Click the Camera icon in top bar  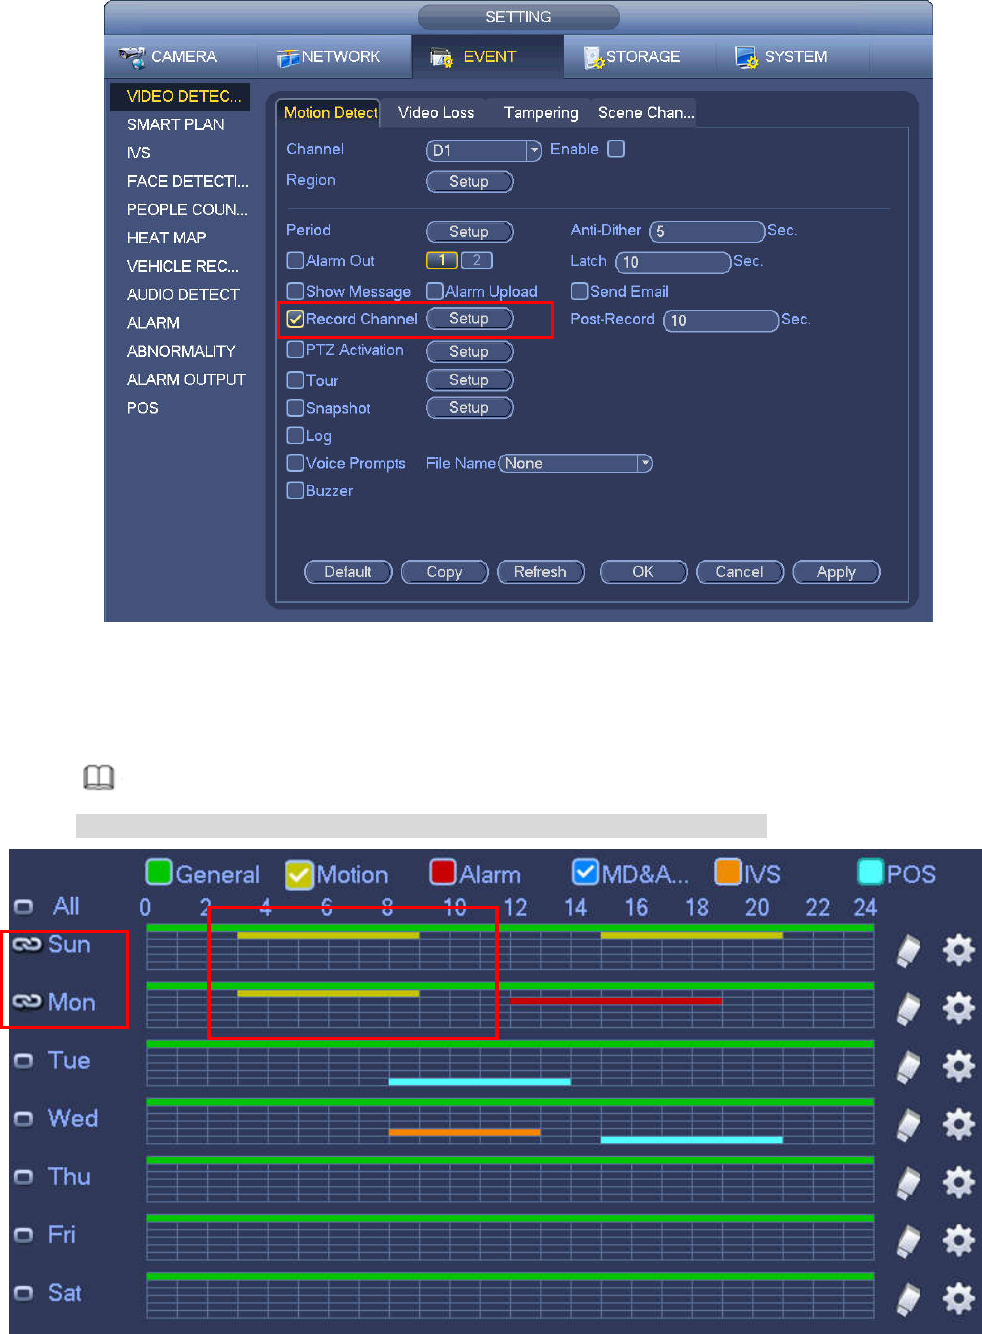[132, 57]
